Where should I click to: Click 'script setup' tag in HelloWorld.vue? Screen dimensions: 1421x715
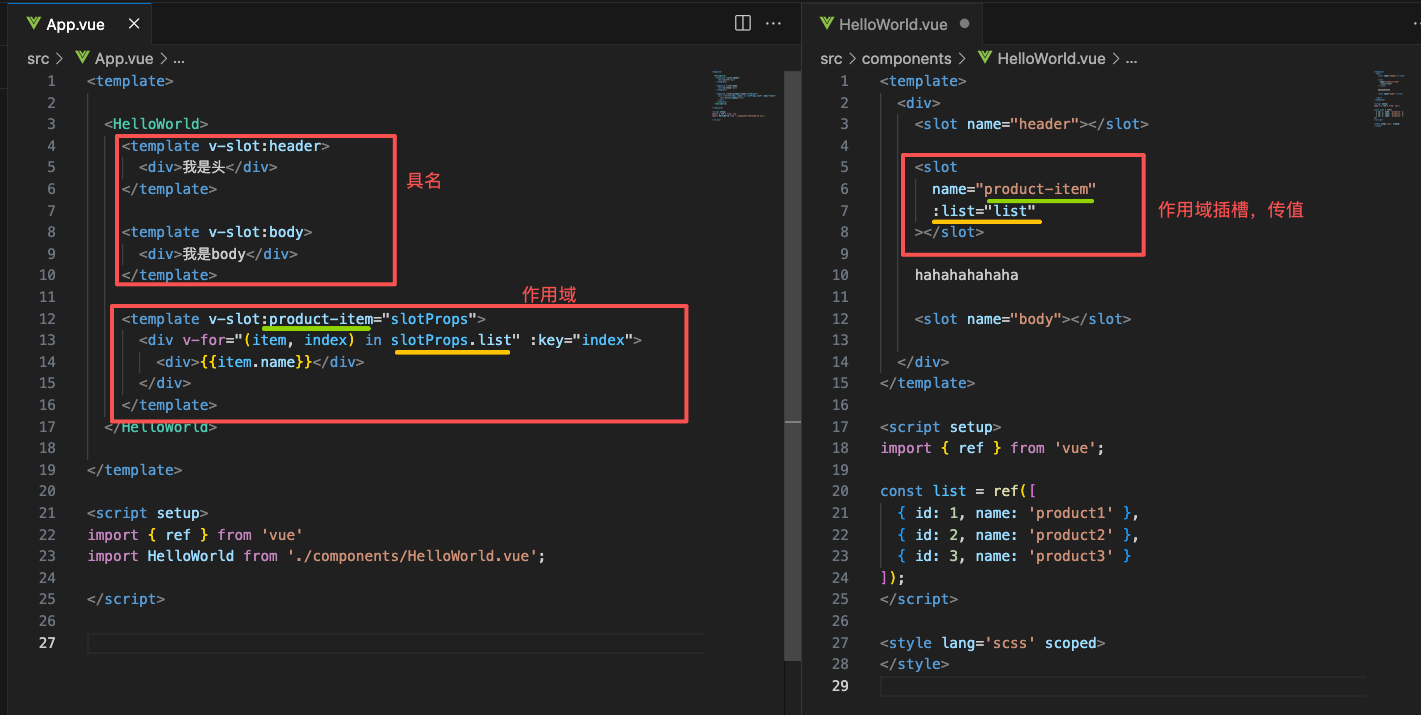point(941,427)
